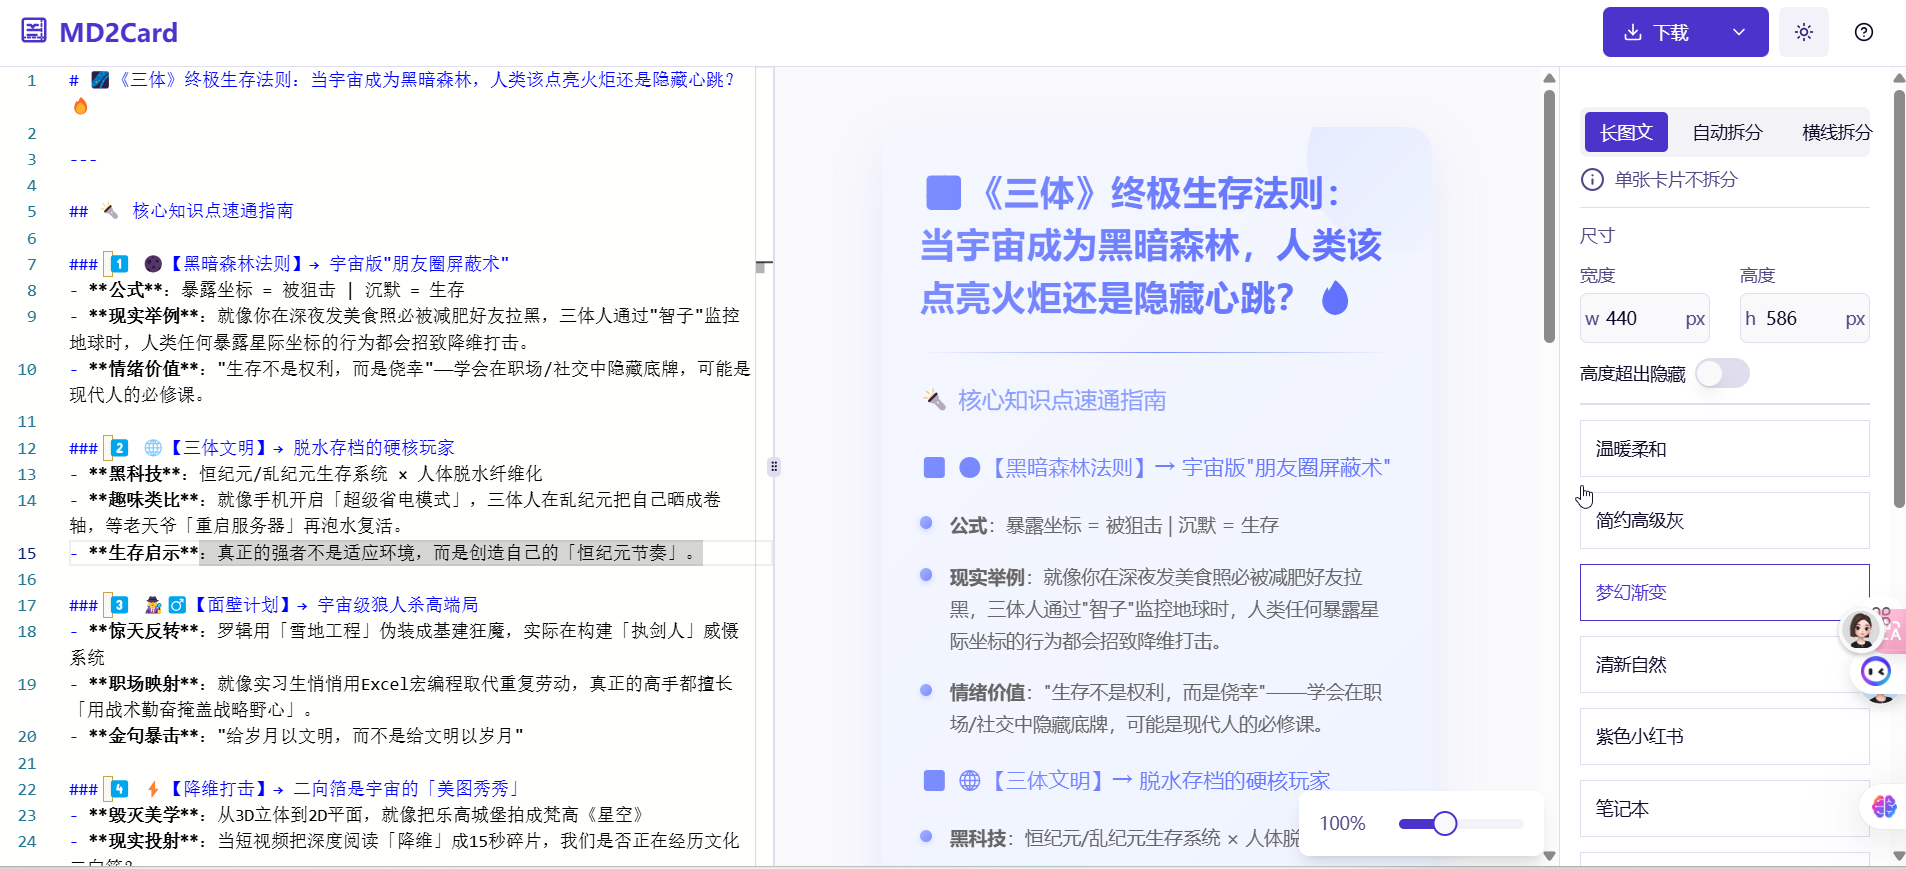Click the number 4 badge on editor line 22

click(119, 789)
